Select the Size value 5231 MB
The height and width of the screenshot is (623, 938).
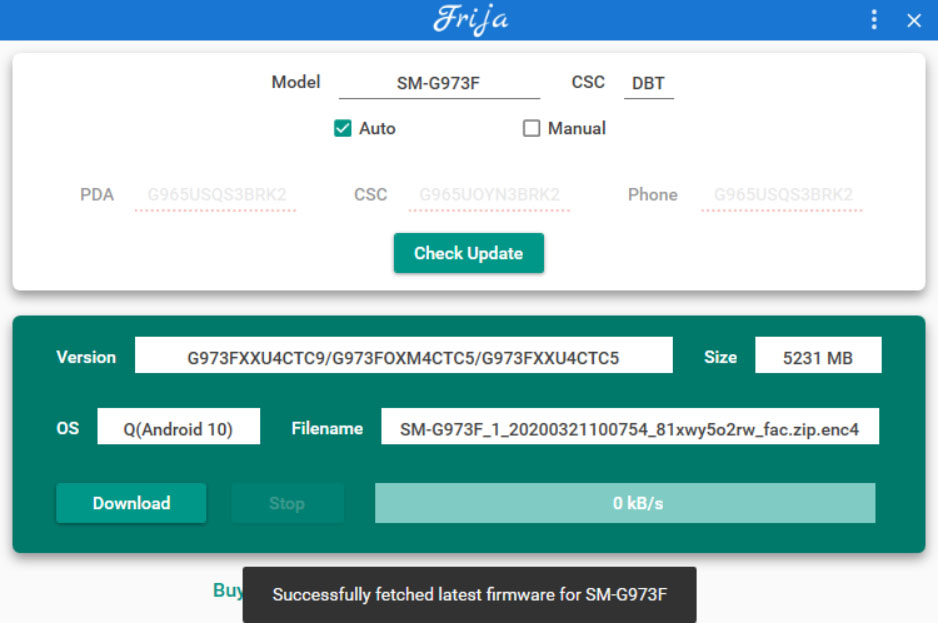tap(818, 355)
